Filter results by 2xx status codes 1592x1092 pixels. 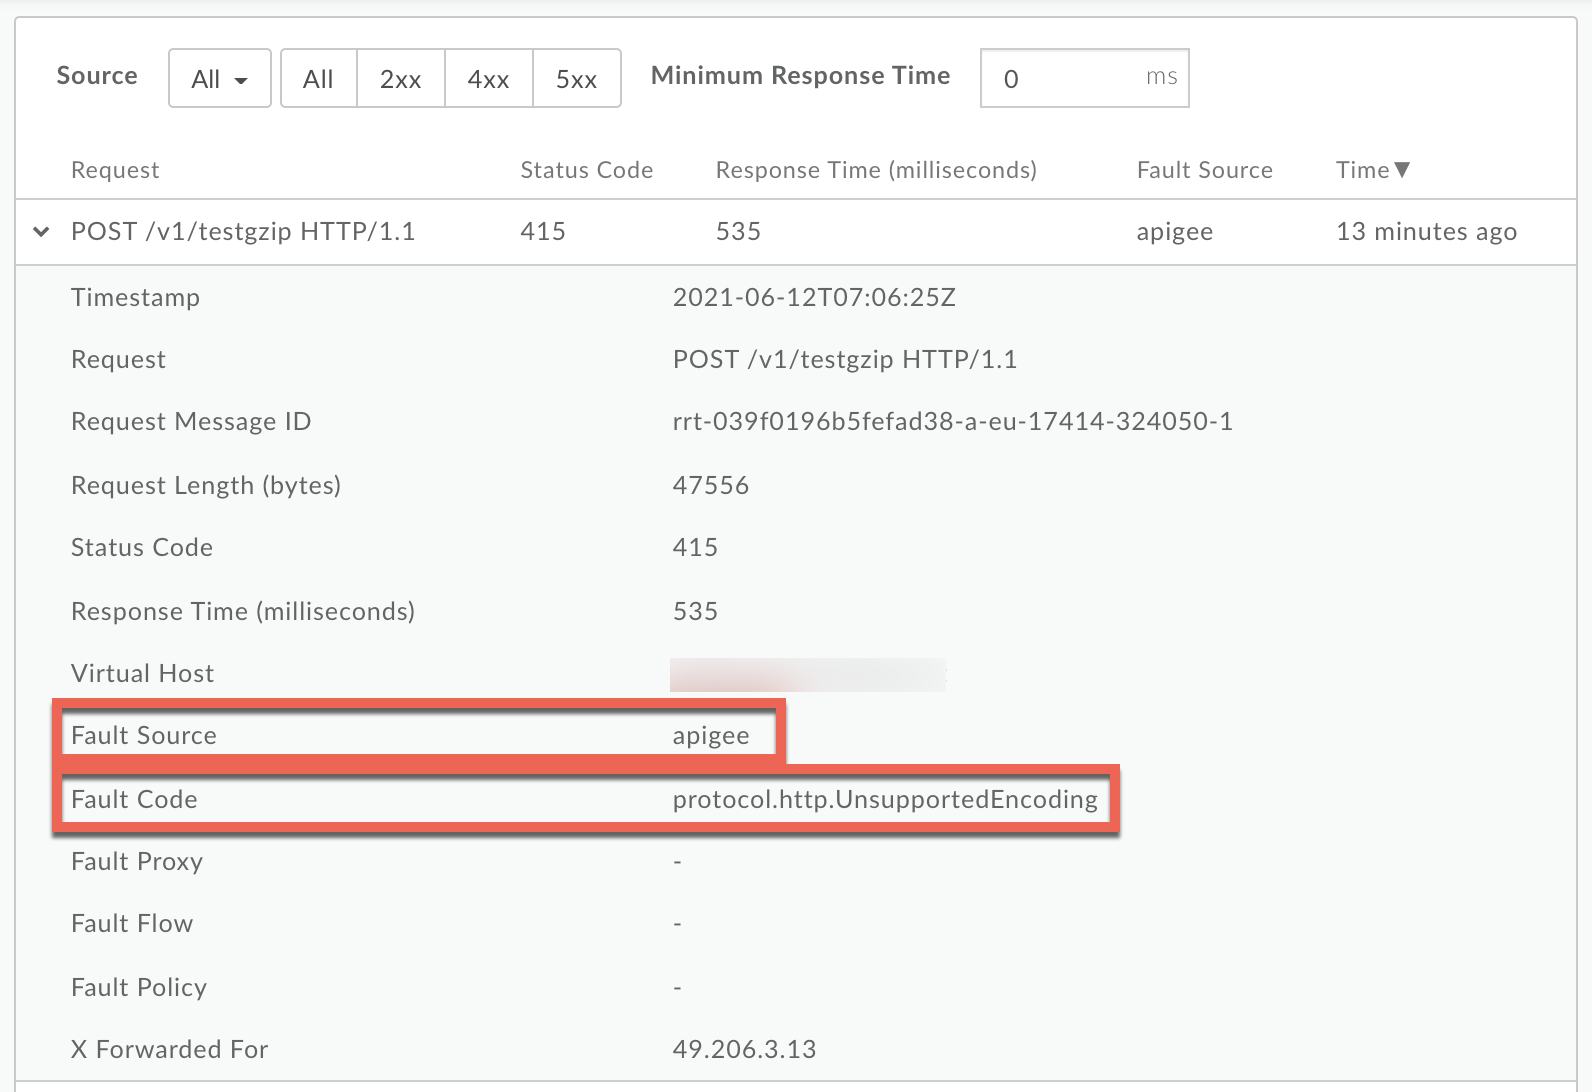(x=400, y=79)
